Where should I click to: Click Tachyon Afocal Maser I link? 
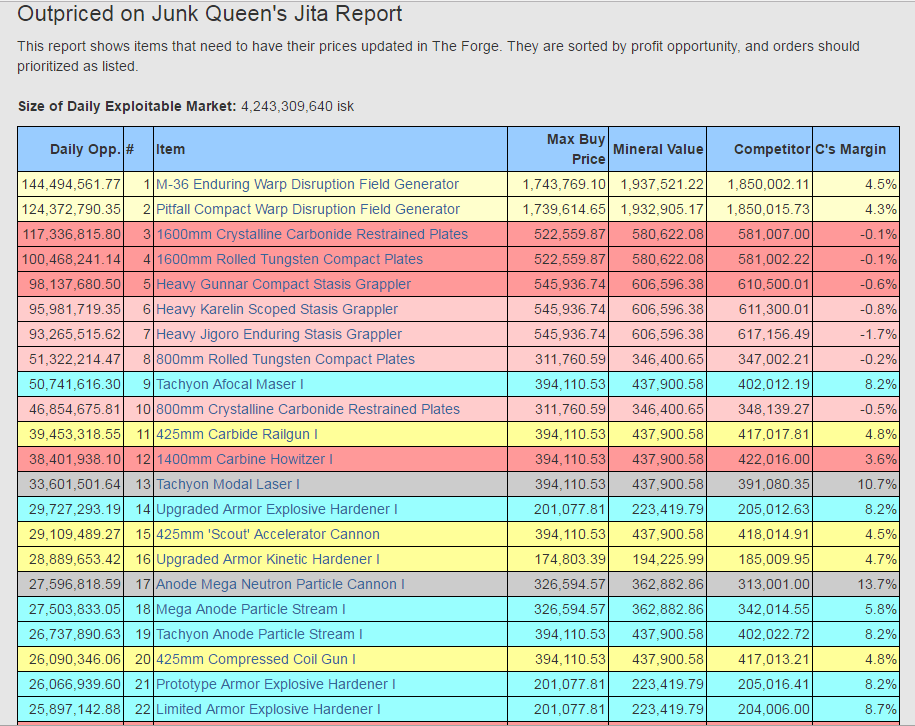click(229, 385)
